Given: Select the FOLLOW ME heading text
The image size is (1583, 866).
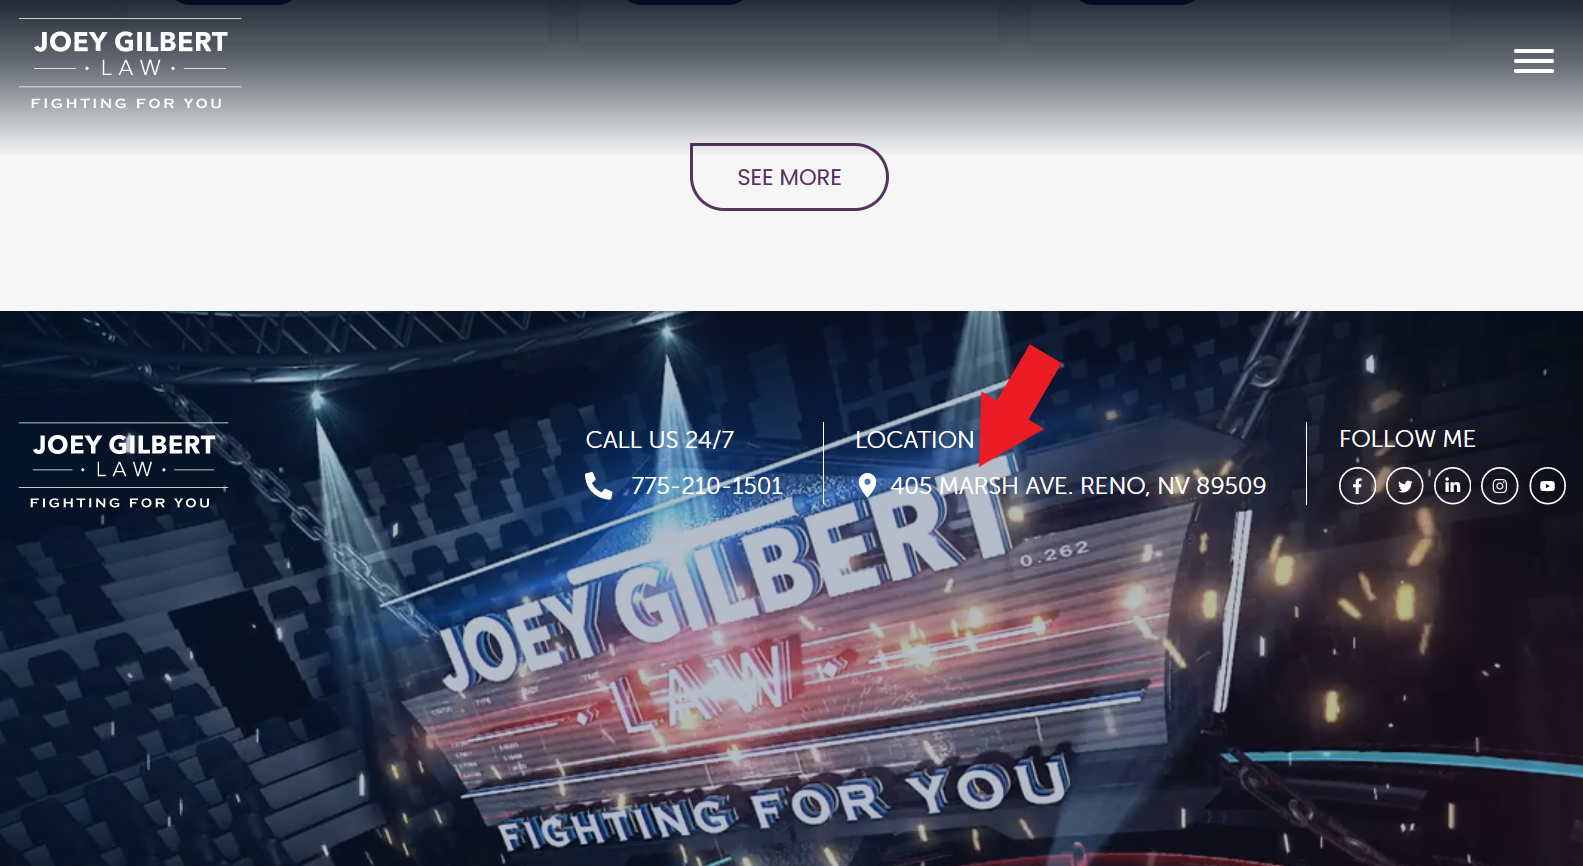Looking at the screenshot, I should 1407,439.
